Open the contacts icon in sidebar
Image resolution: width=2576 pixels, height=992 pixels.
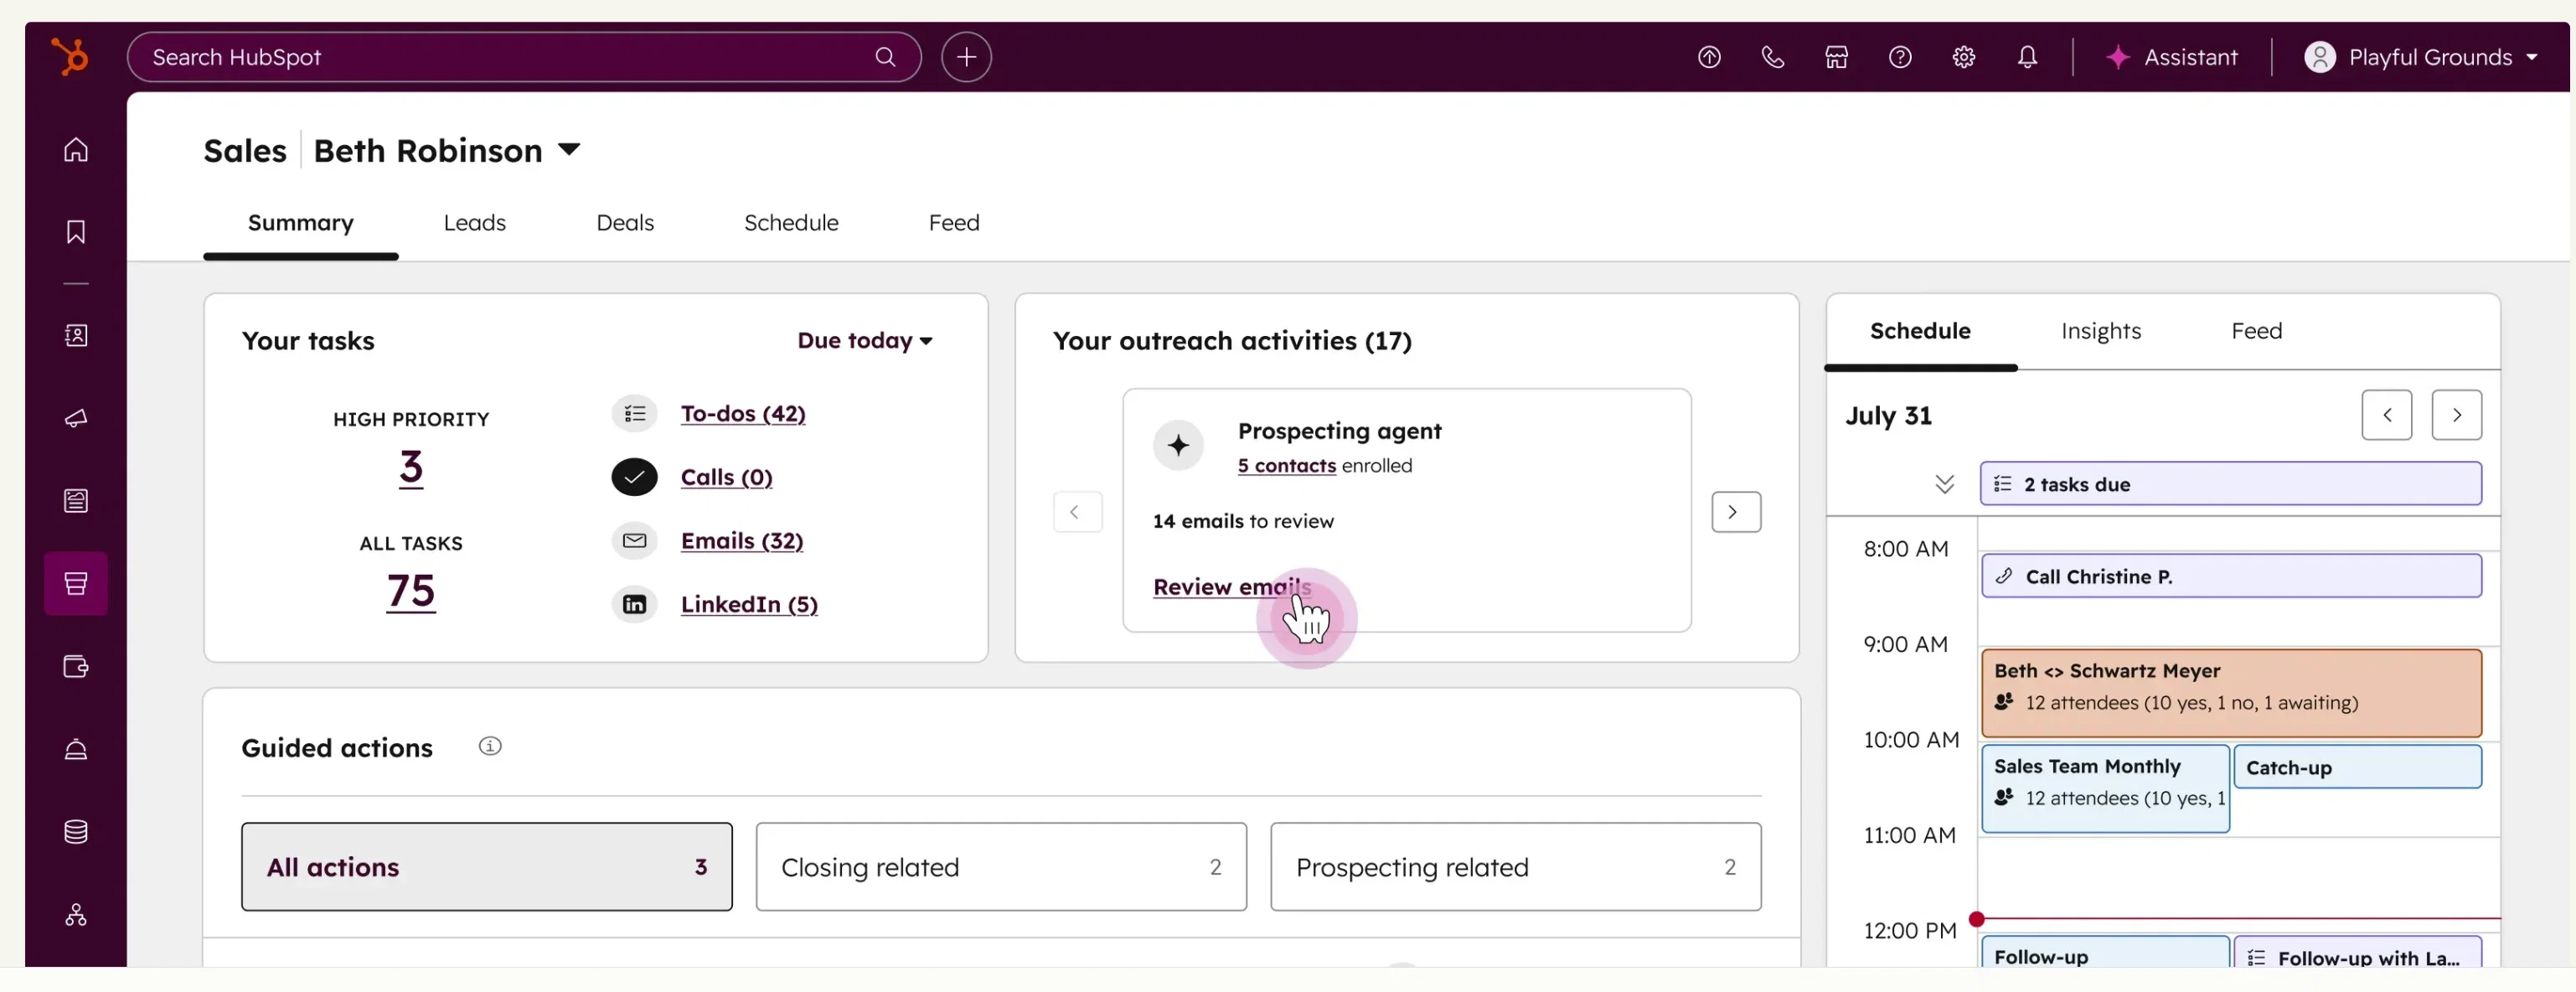coord(76,335)
